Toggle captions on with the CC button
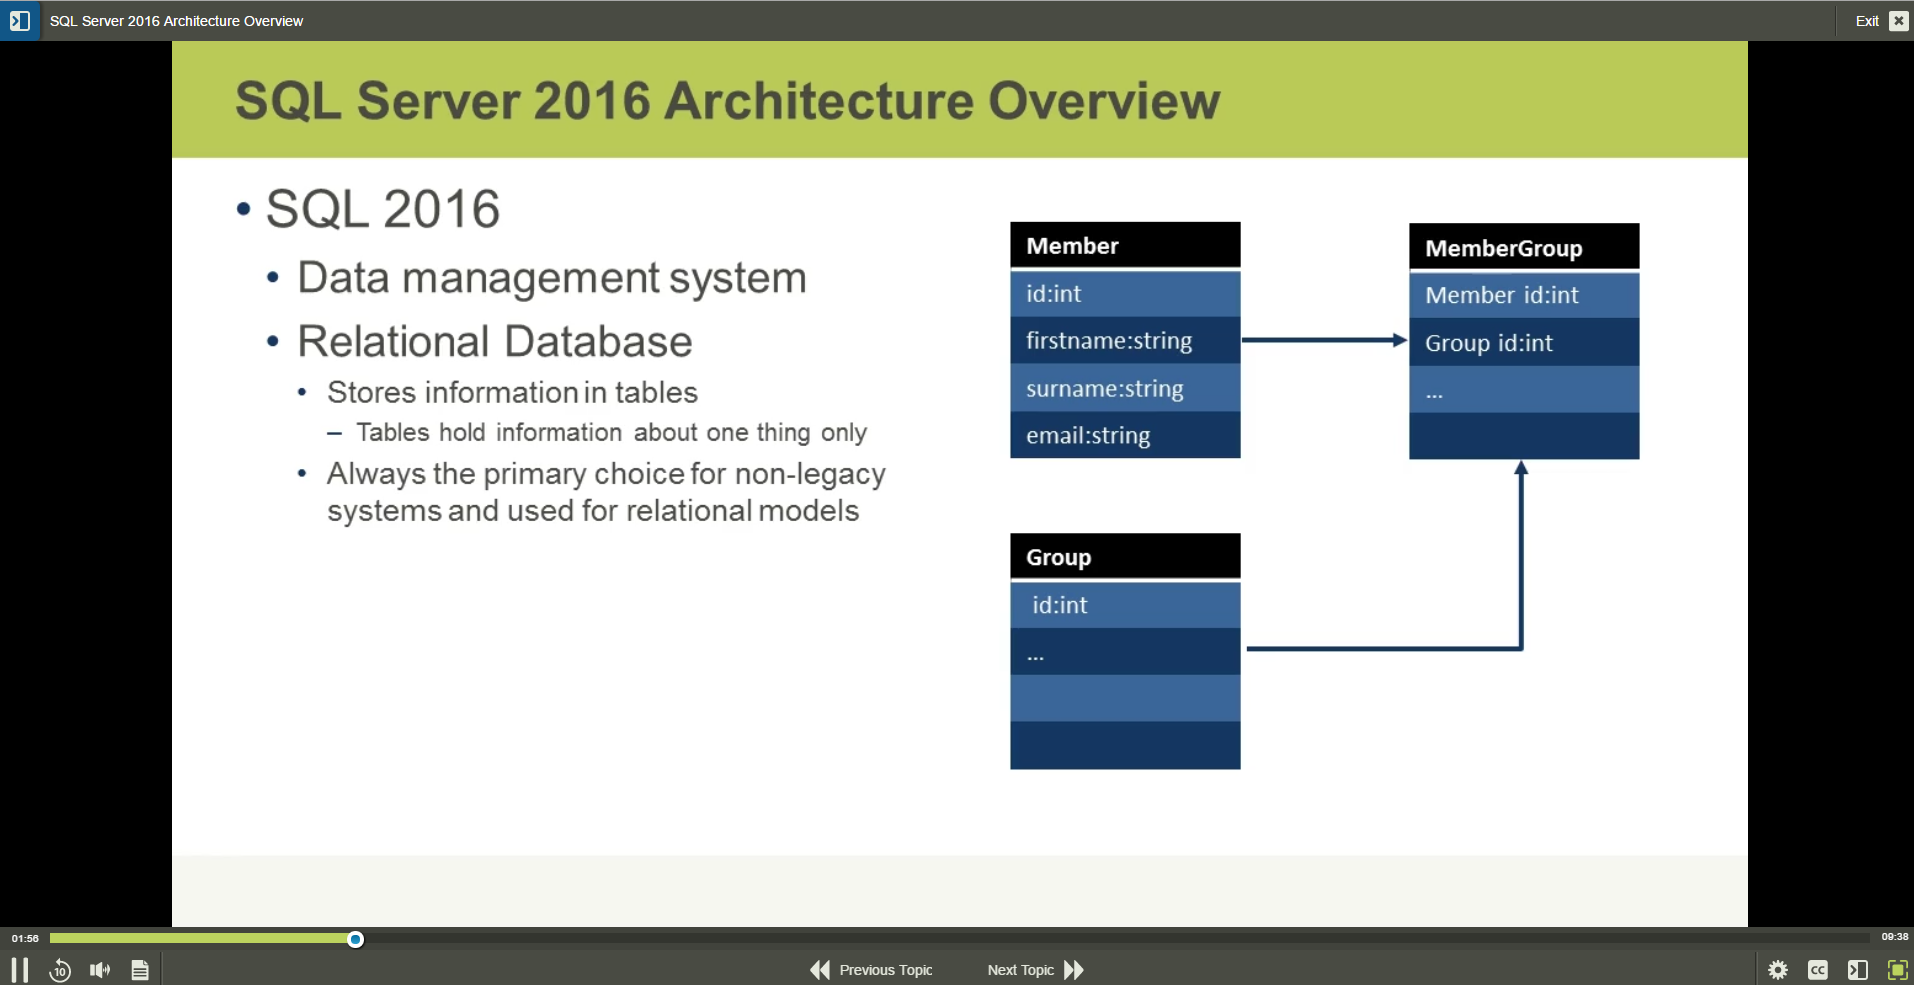The height and width of the screenshot is (985, 1914). [x=1817, y=969]
